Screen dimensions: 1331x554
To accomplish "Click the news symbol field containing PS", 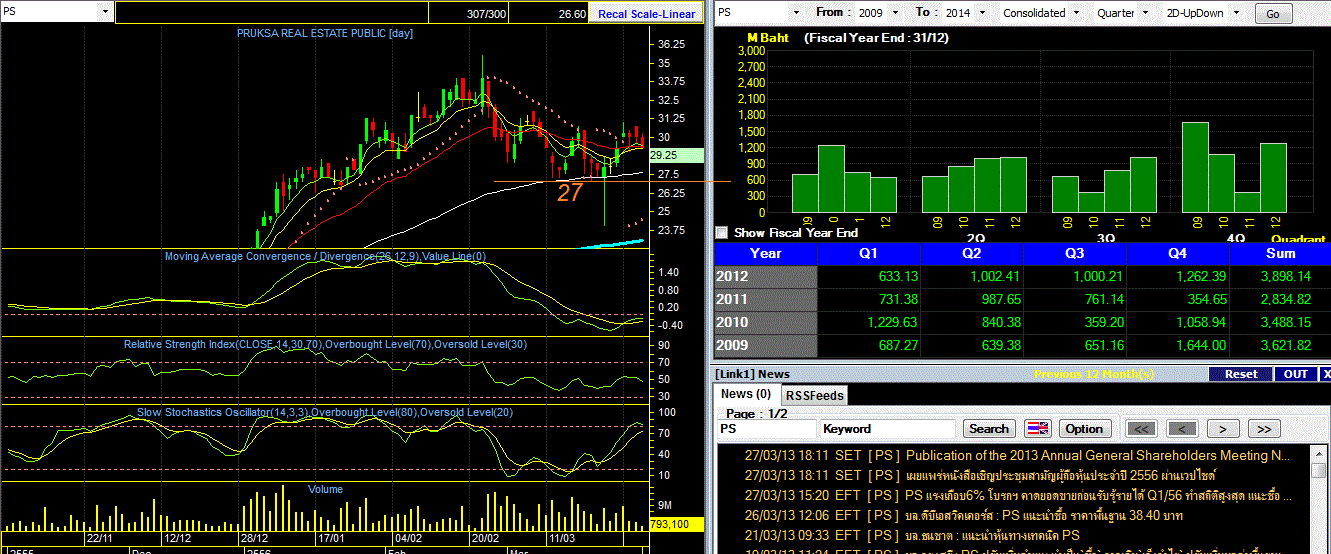I will coord(766,429).
